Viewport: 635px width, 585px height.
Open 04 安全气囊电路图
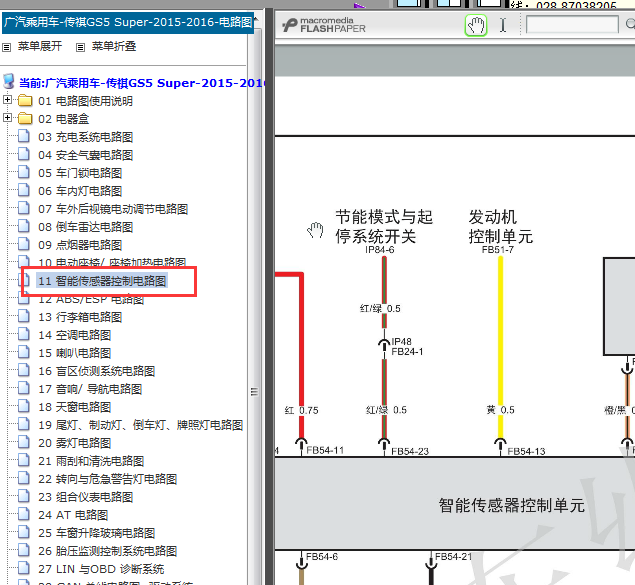click(85, 155)
